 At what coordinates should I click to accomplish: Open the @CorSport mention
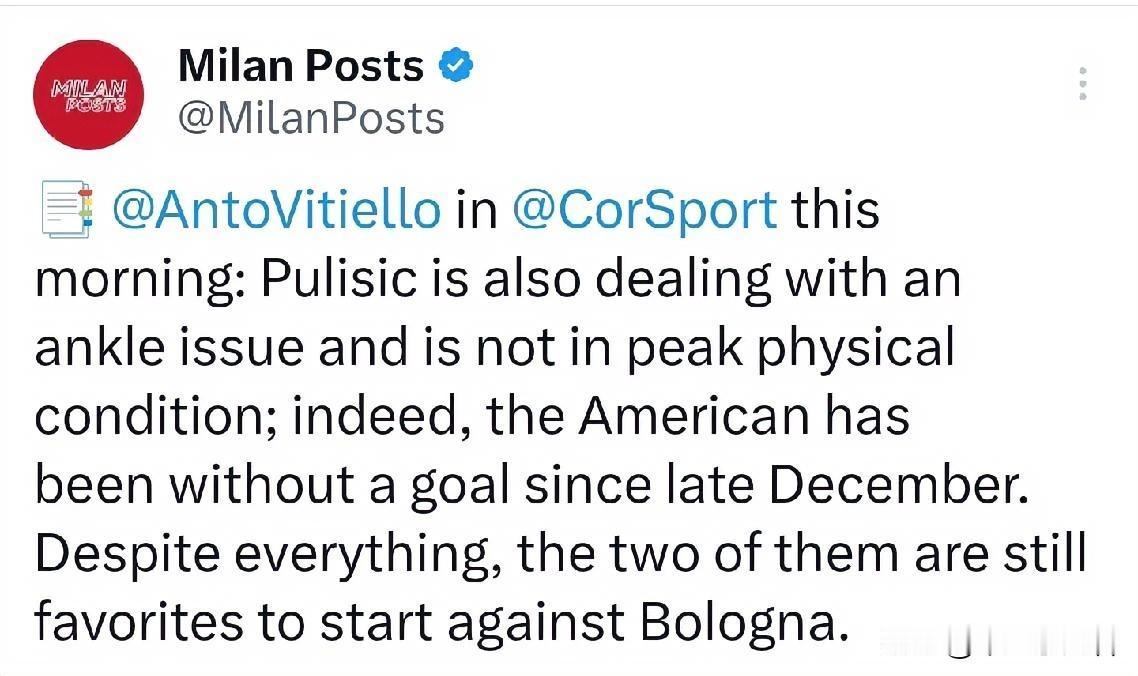[x=644, y=210]
